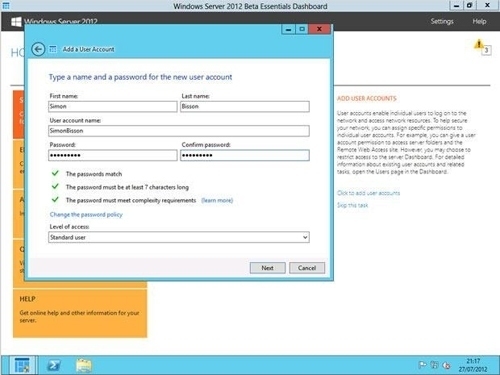Click the 'Click to add user accounts' link
This screenshot has height=375, width=500.
pyautogui.click(x=368, y=193)
